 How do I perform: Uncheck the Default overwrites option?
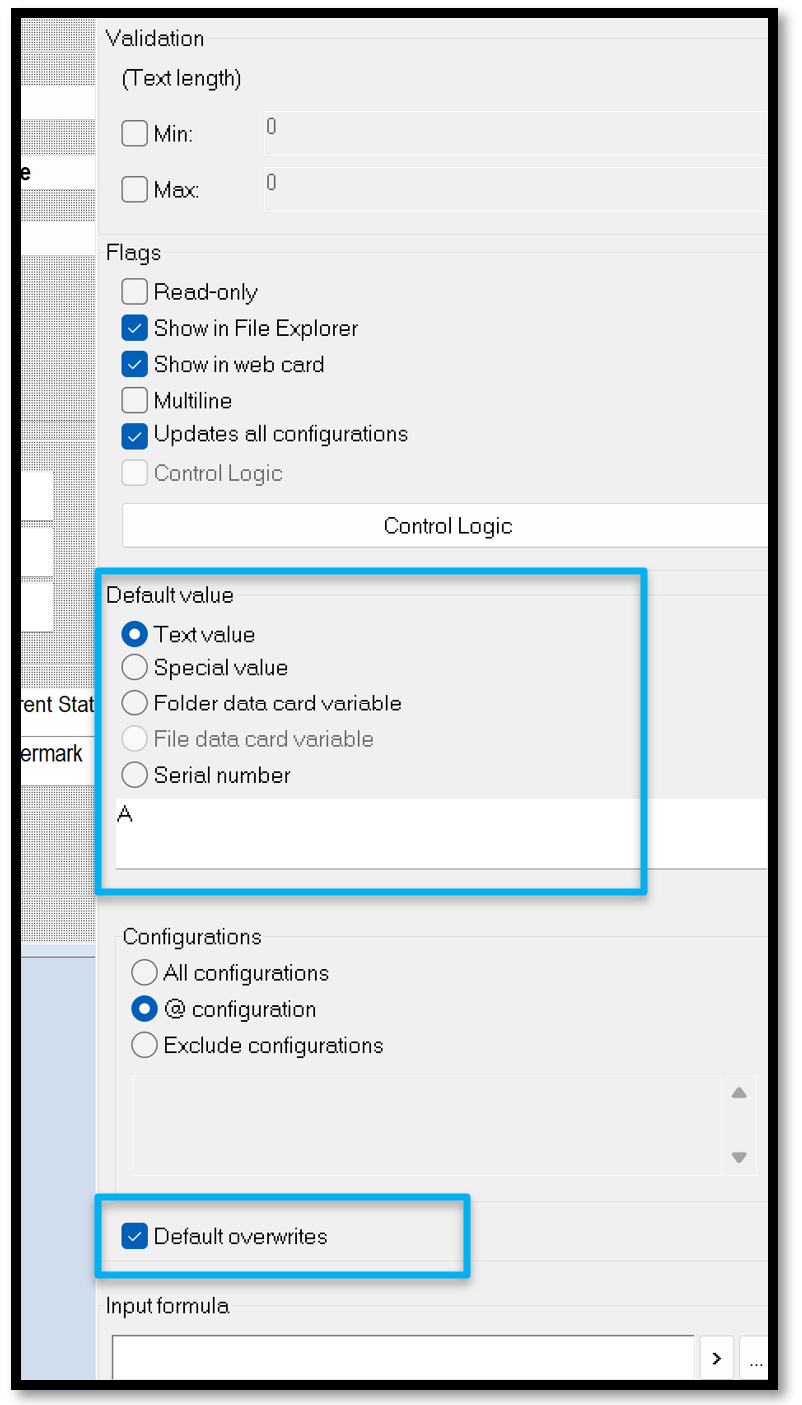pyautogui.click(x=135, y=1236)
